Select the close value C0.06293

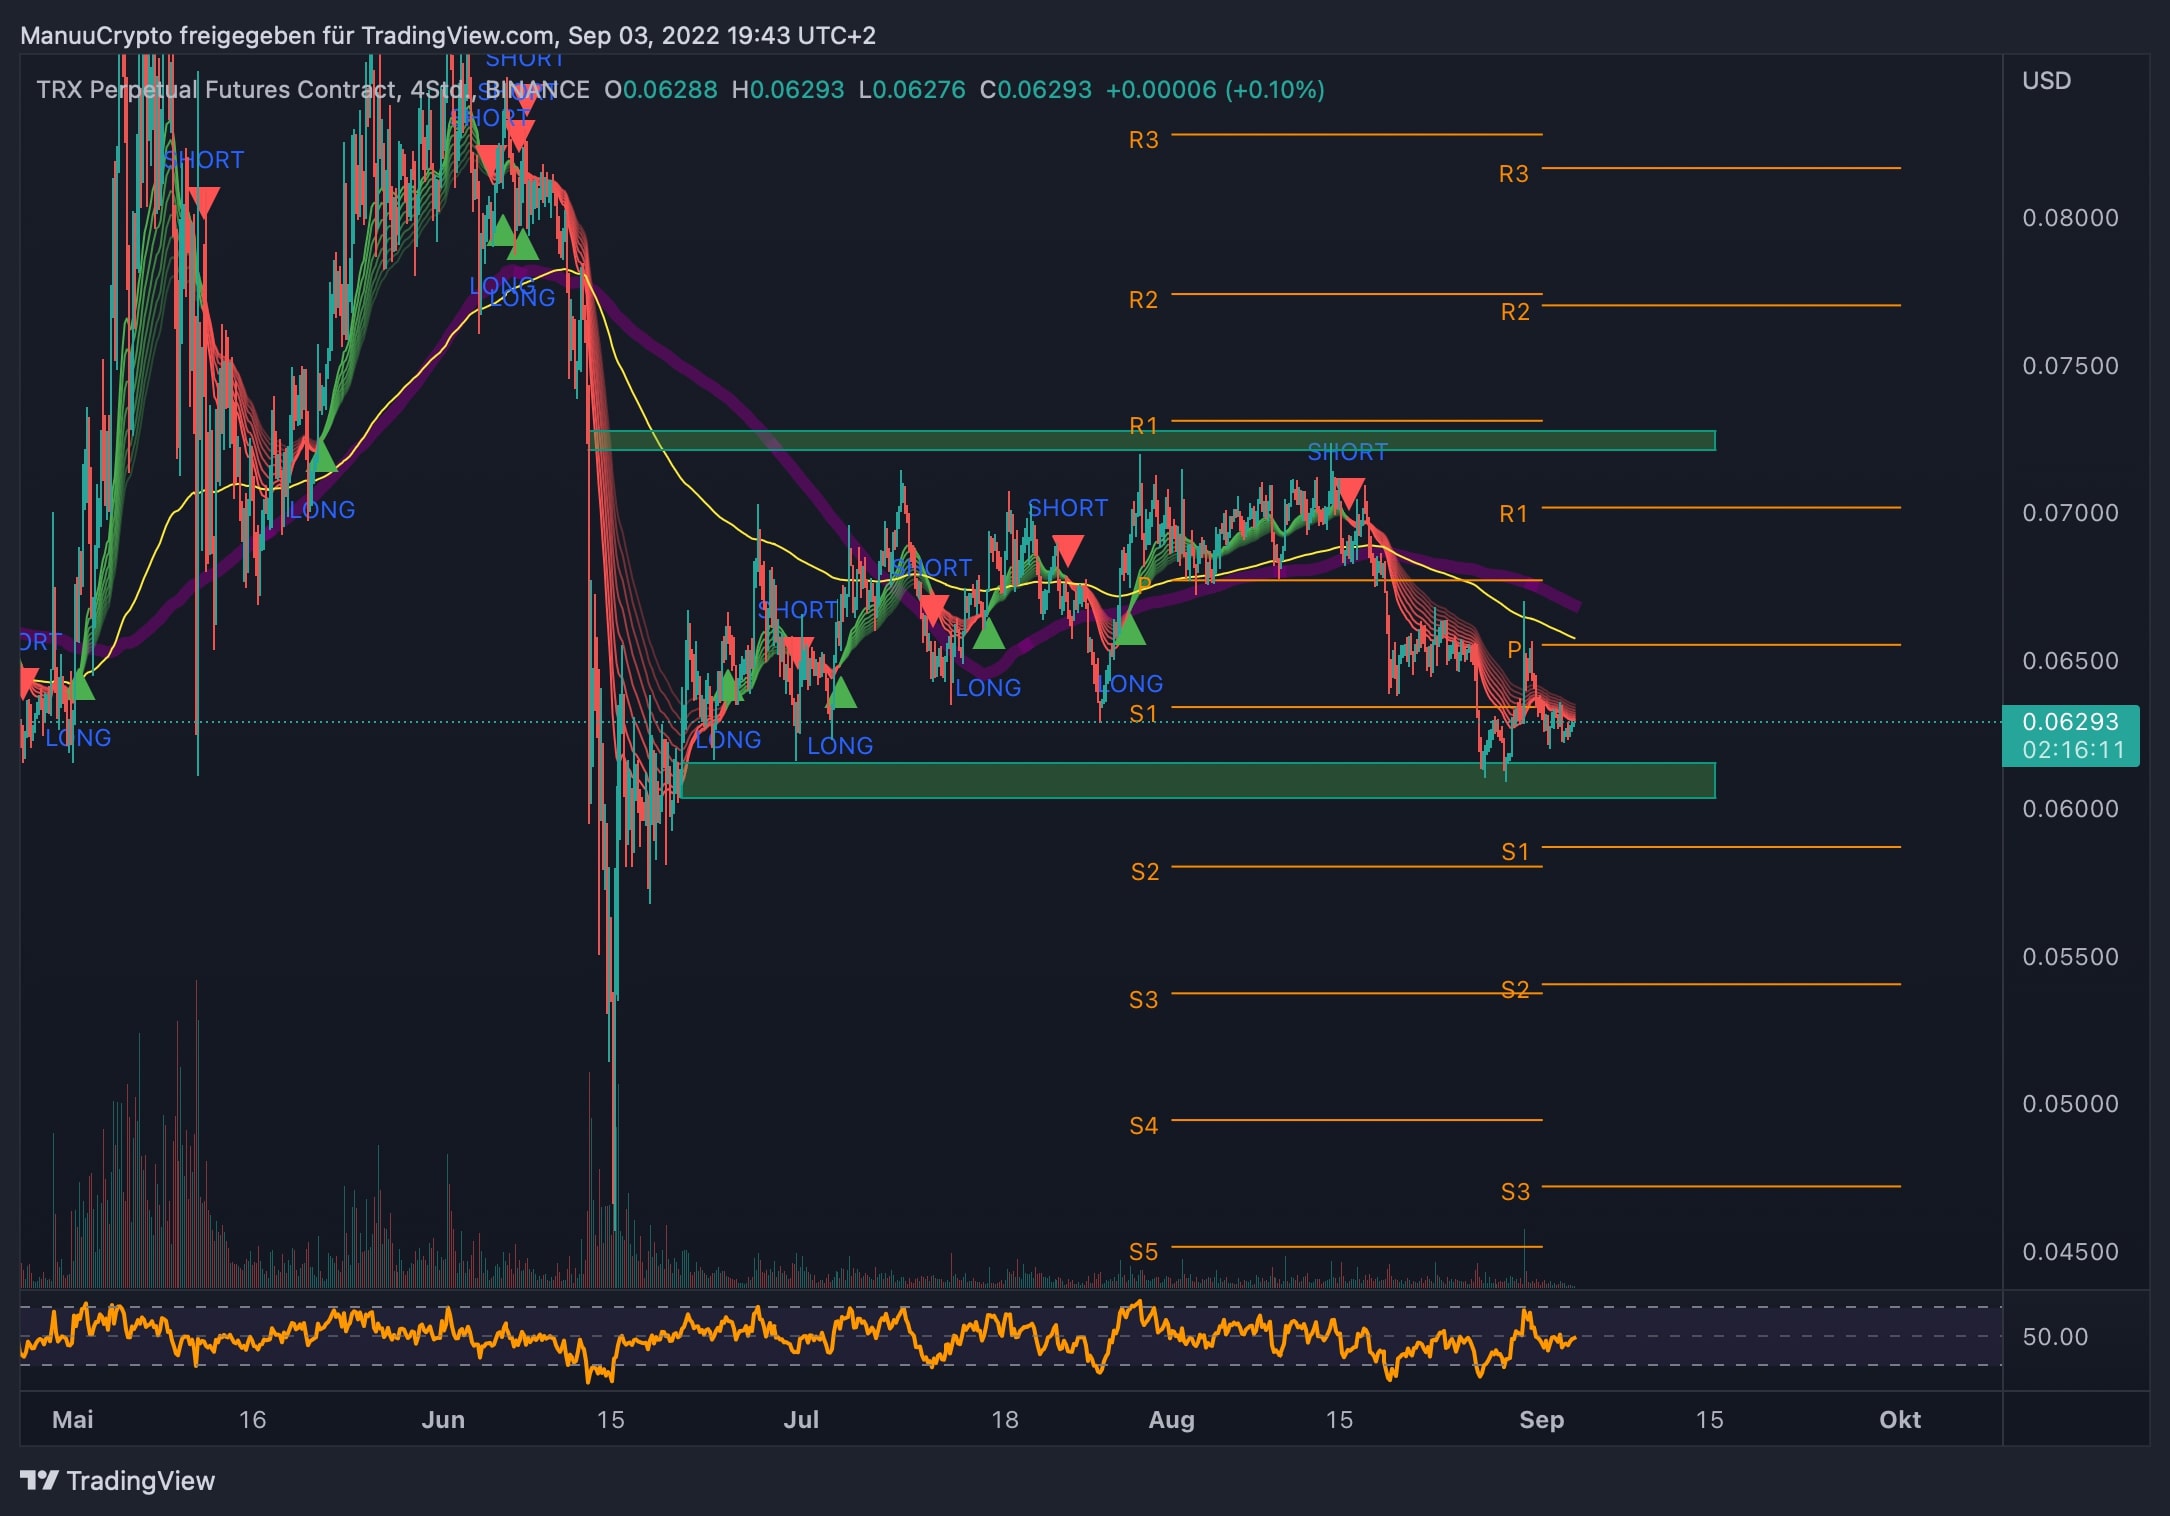click(1036, 89)
